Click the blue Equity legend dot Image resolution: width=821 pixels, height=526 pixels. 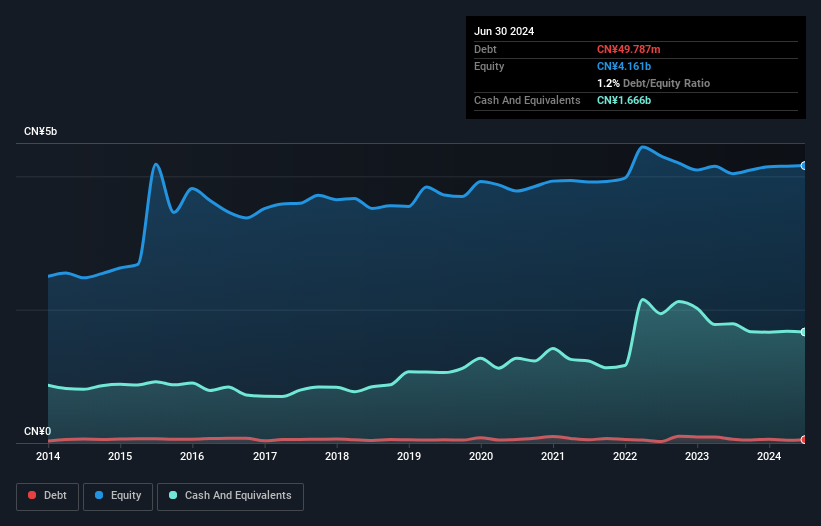pos(99,495)
